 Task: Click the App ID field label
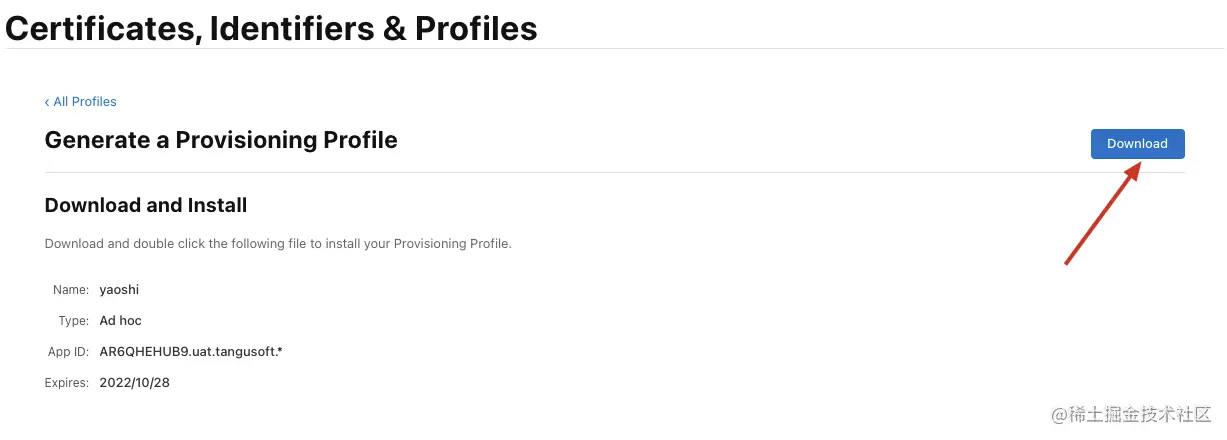(68, 352)
